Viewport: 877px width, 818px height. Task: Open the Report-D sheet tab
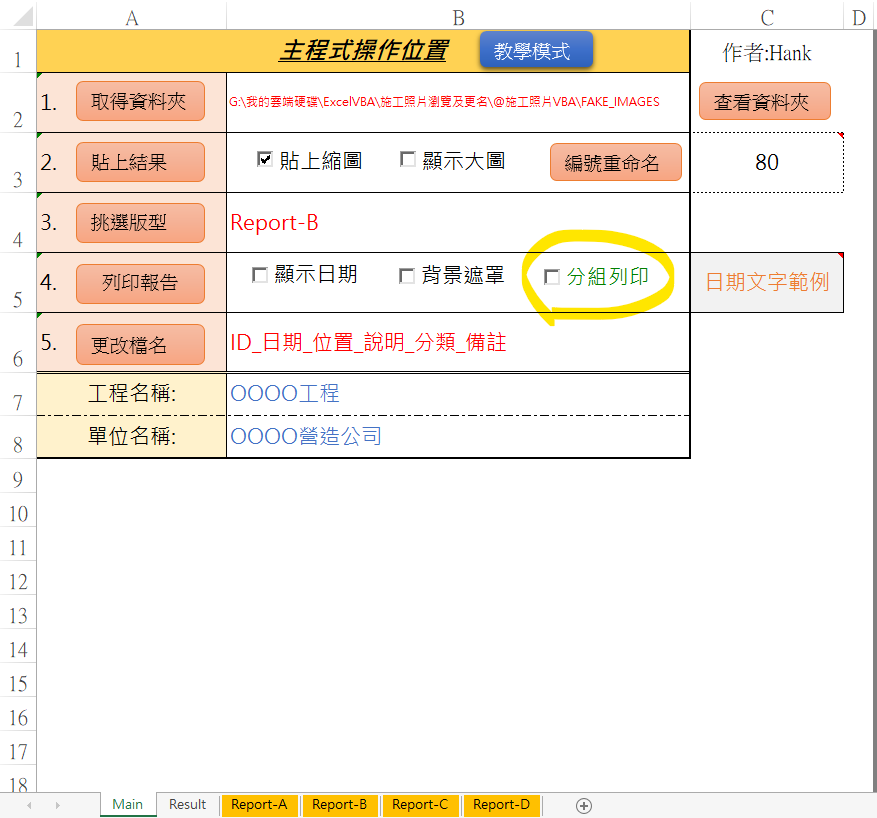[501, 804]
